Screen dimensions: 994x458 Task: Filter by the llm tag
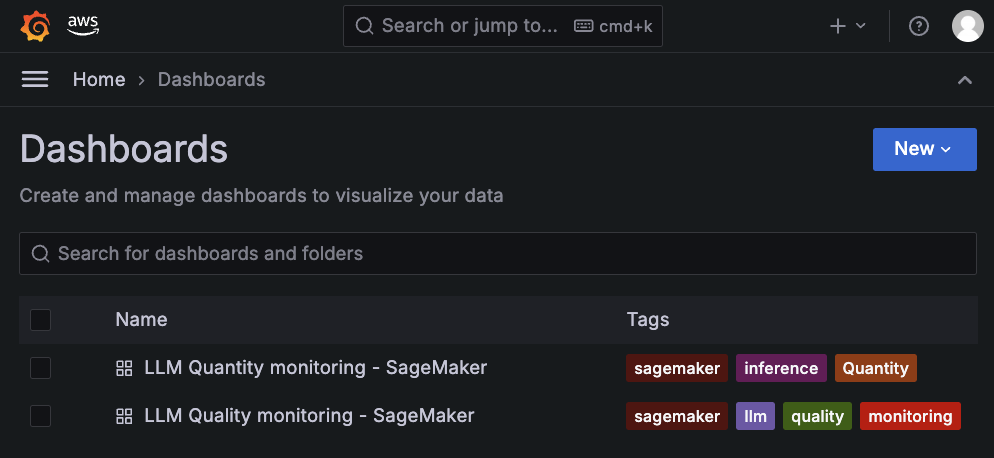pos(755,416)
